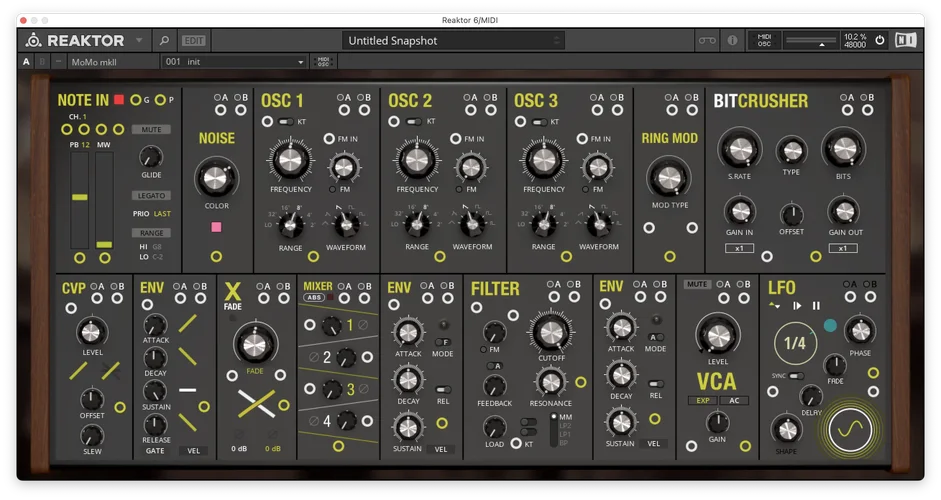Image resolution: width=941 pixels, height=500 pixels.
Task: Toggle the OSC 1 KT switch
Action: point(286,121)
